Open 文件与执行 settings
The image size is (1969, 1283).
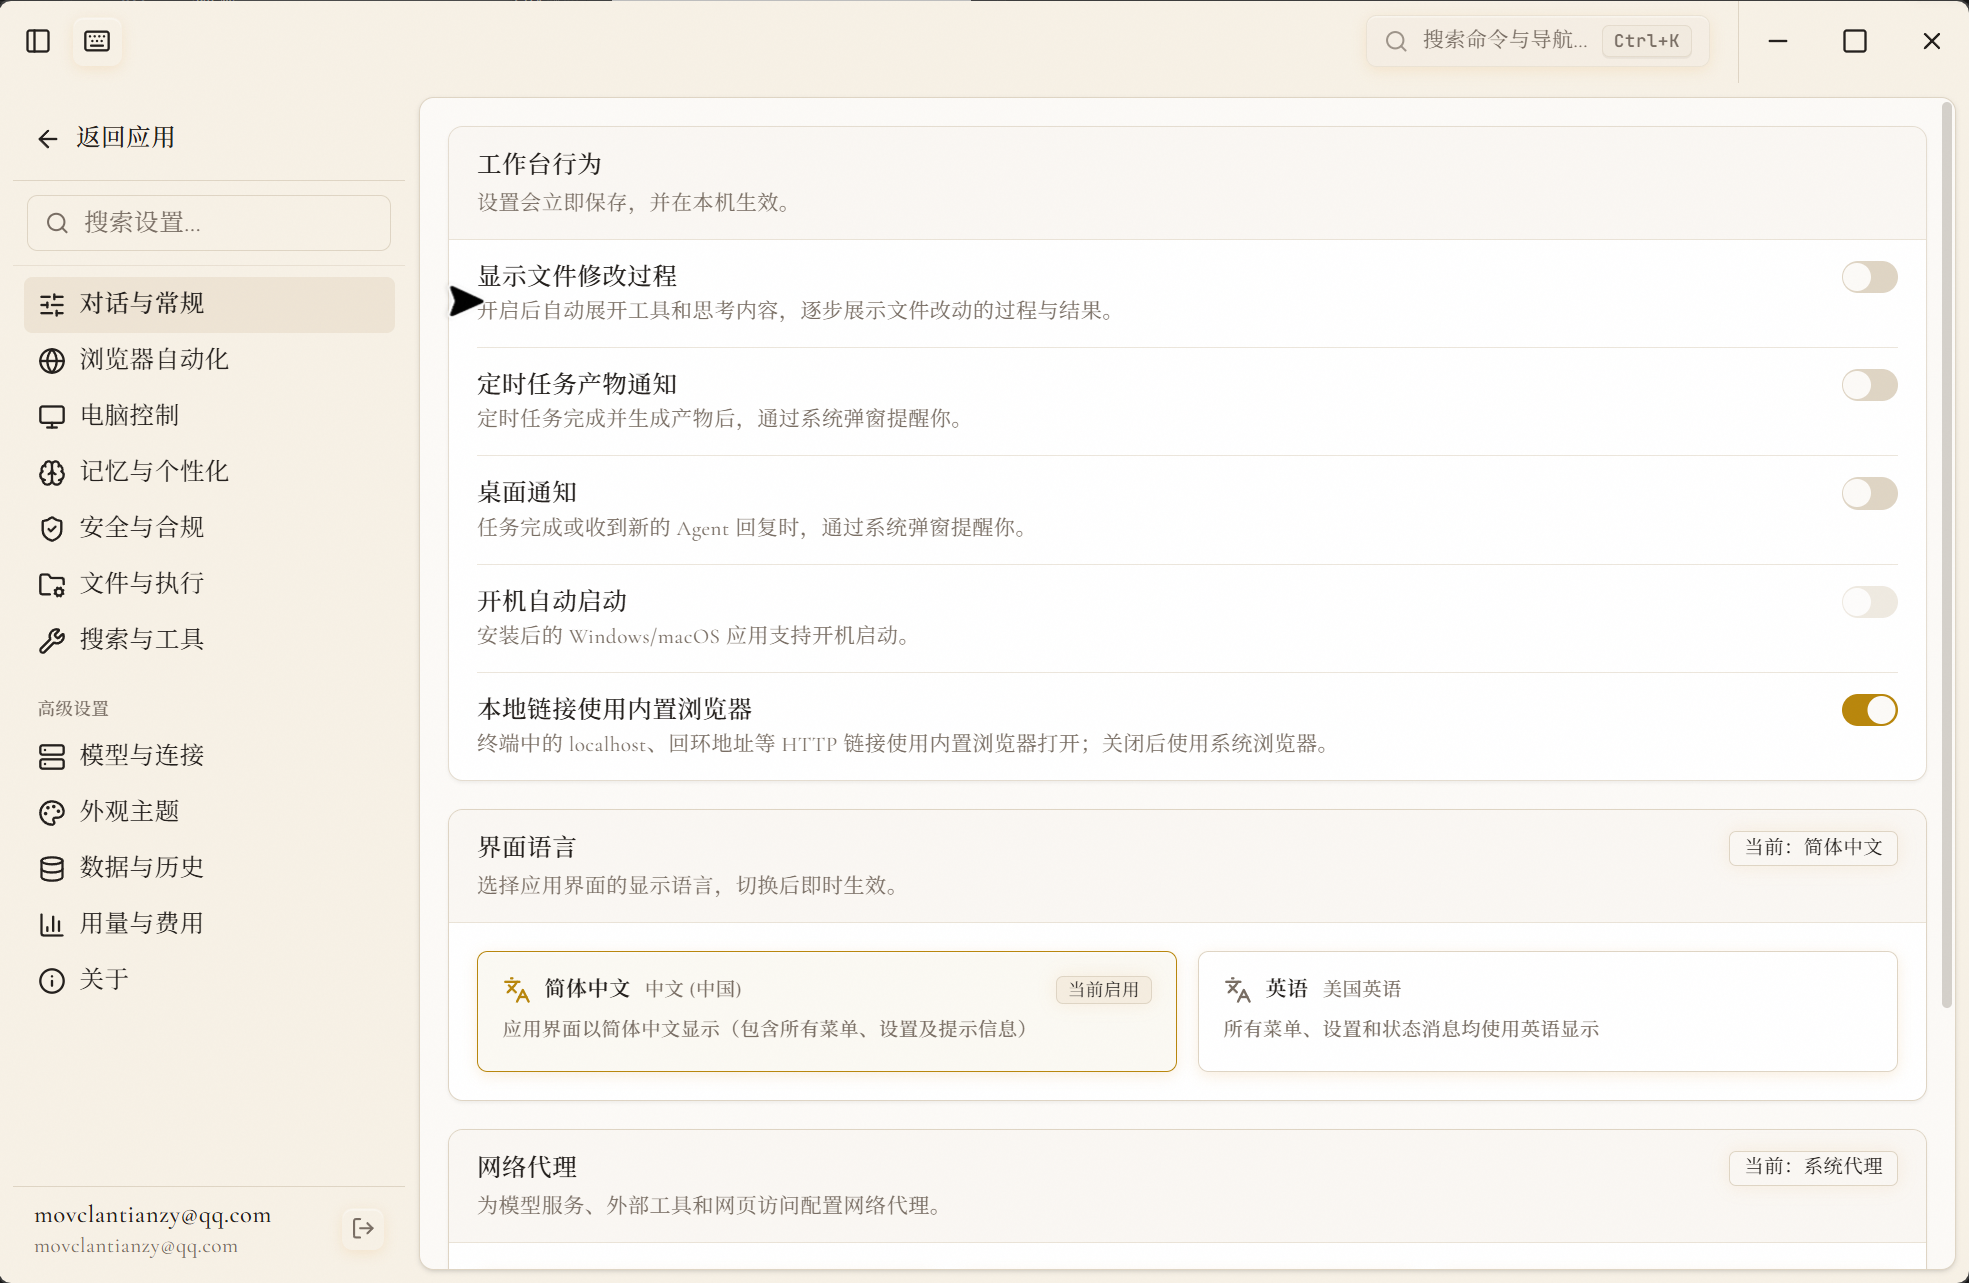[x=209, y=584]
